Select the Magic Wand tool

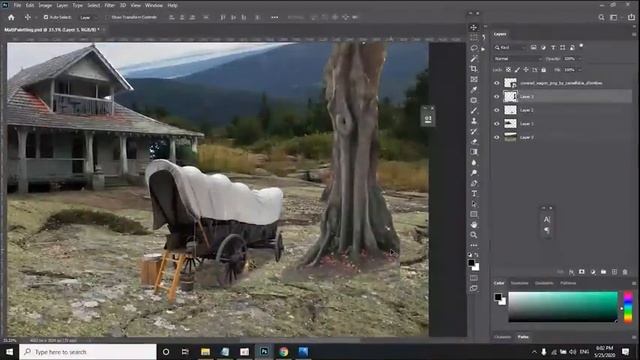(x=473, y=59)
